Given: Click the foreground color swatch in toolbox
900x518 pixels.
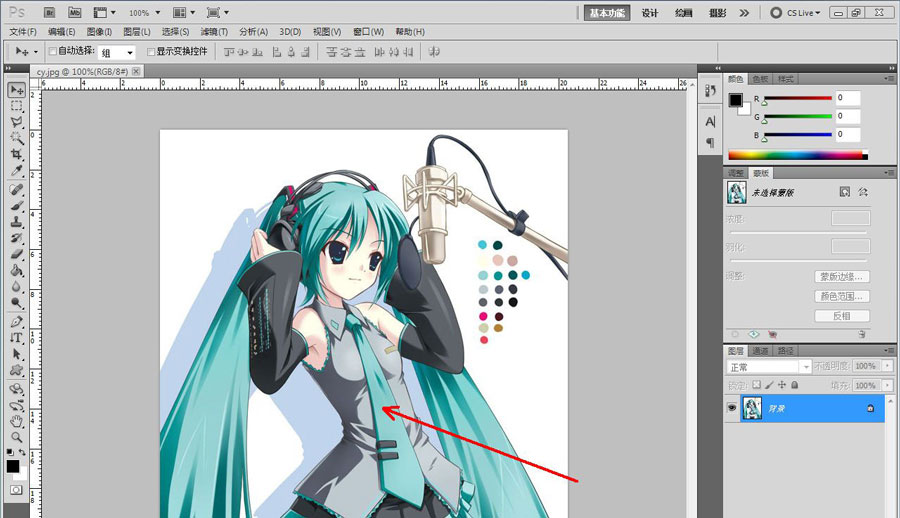Looking at the screenshot, I should click(x=13, y=466).
